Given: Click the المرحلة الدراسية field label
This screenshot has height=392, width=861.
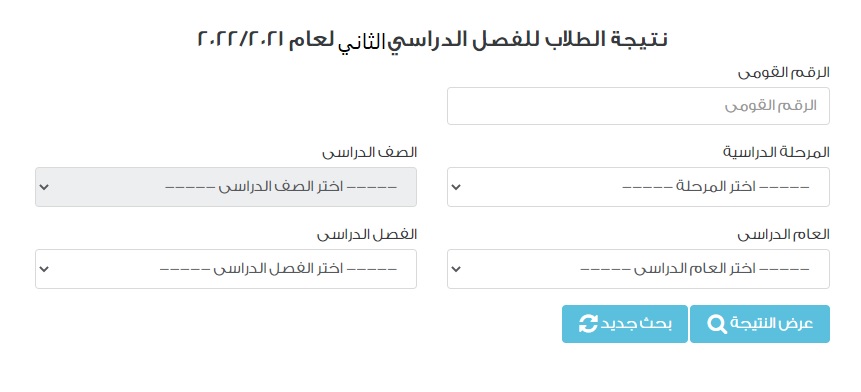Looking at the screenshot, I should [x=776, y=153].
